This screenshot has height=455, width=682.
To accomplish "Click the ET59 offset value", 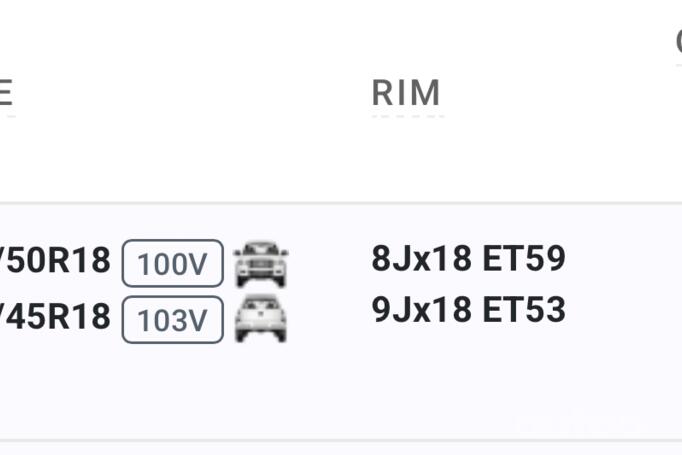I will 524,259.
